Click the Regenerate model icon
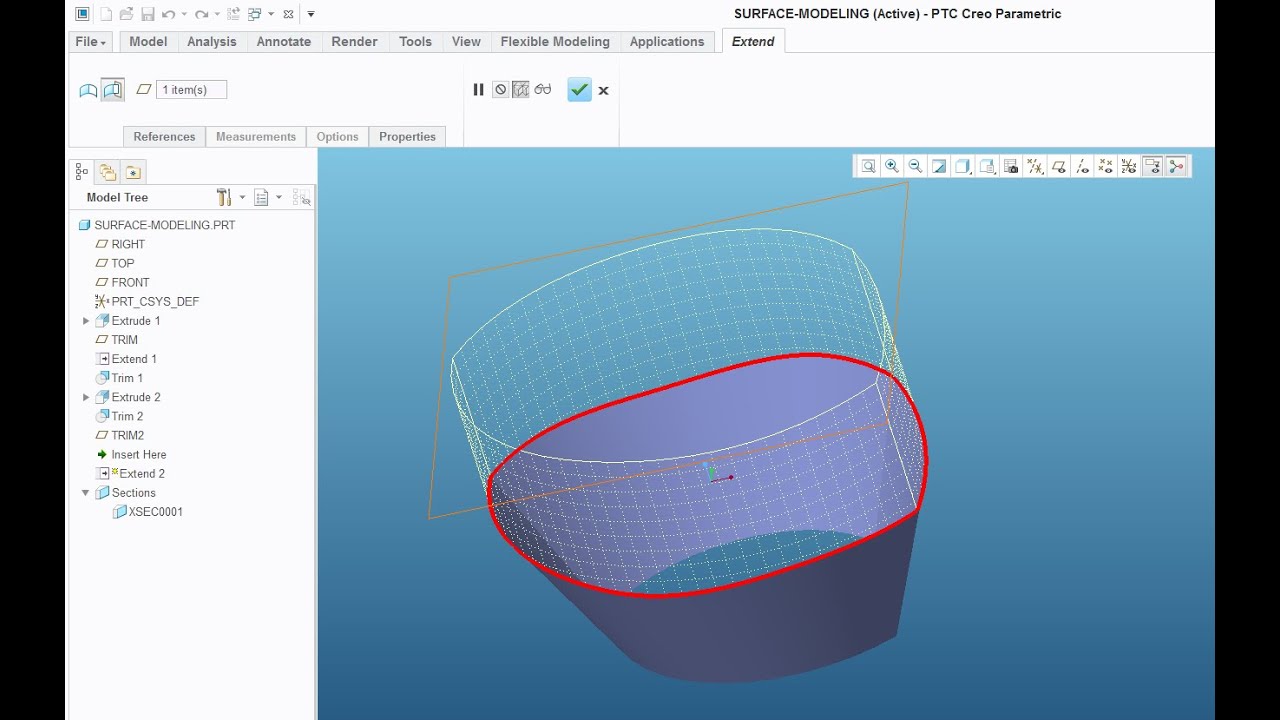This screenshot has width=1280, height=720. coord(234,14)
